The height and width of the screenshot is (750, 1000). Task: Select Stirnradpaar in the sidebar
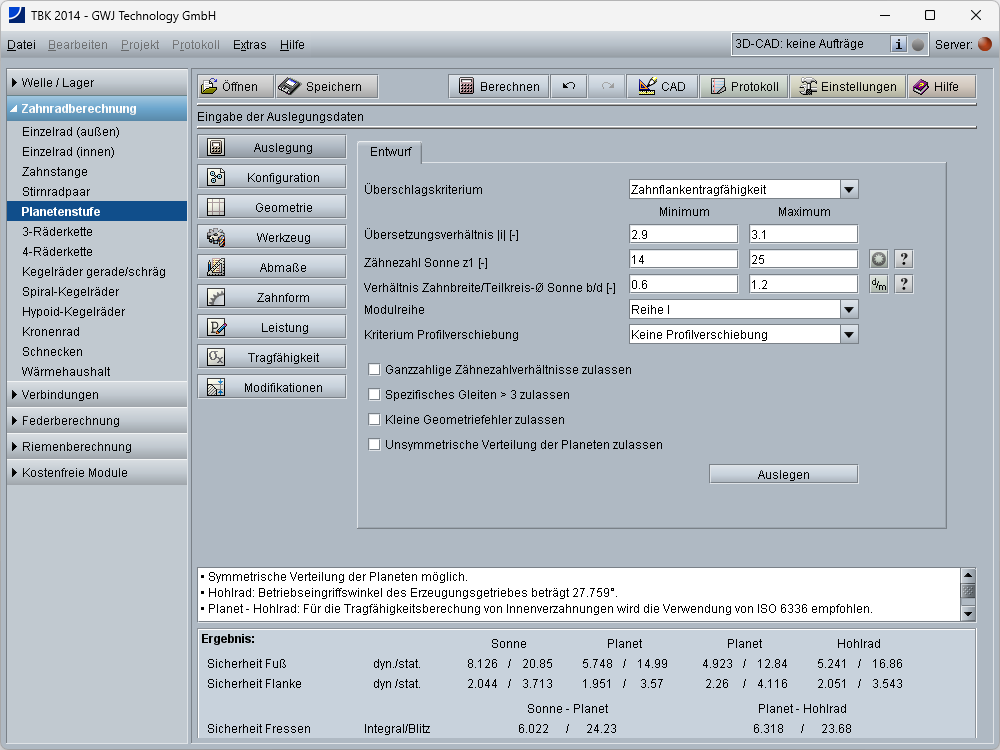pos(56,192)
